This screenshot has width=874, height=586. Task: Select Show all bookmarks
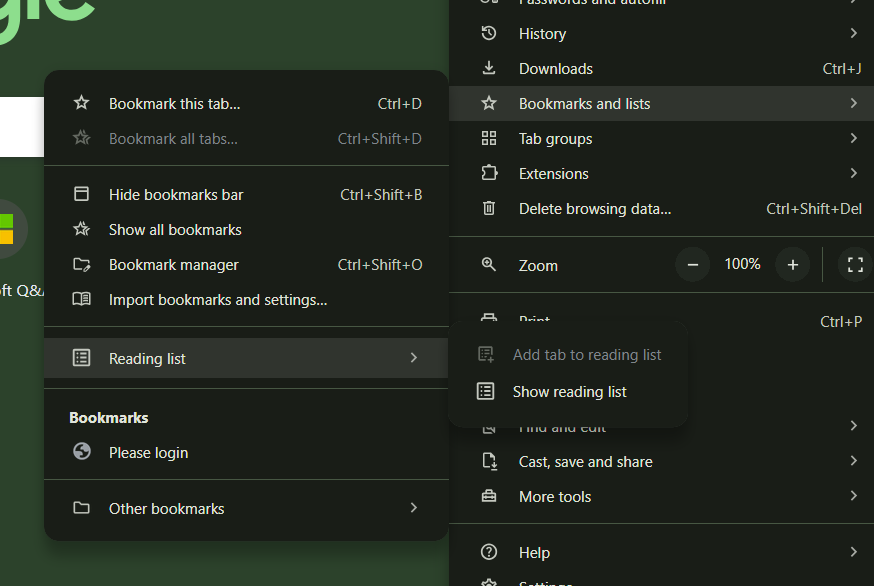[x=246, y=230]
